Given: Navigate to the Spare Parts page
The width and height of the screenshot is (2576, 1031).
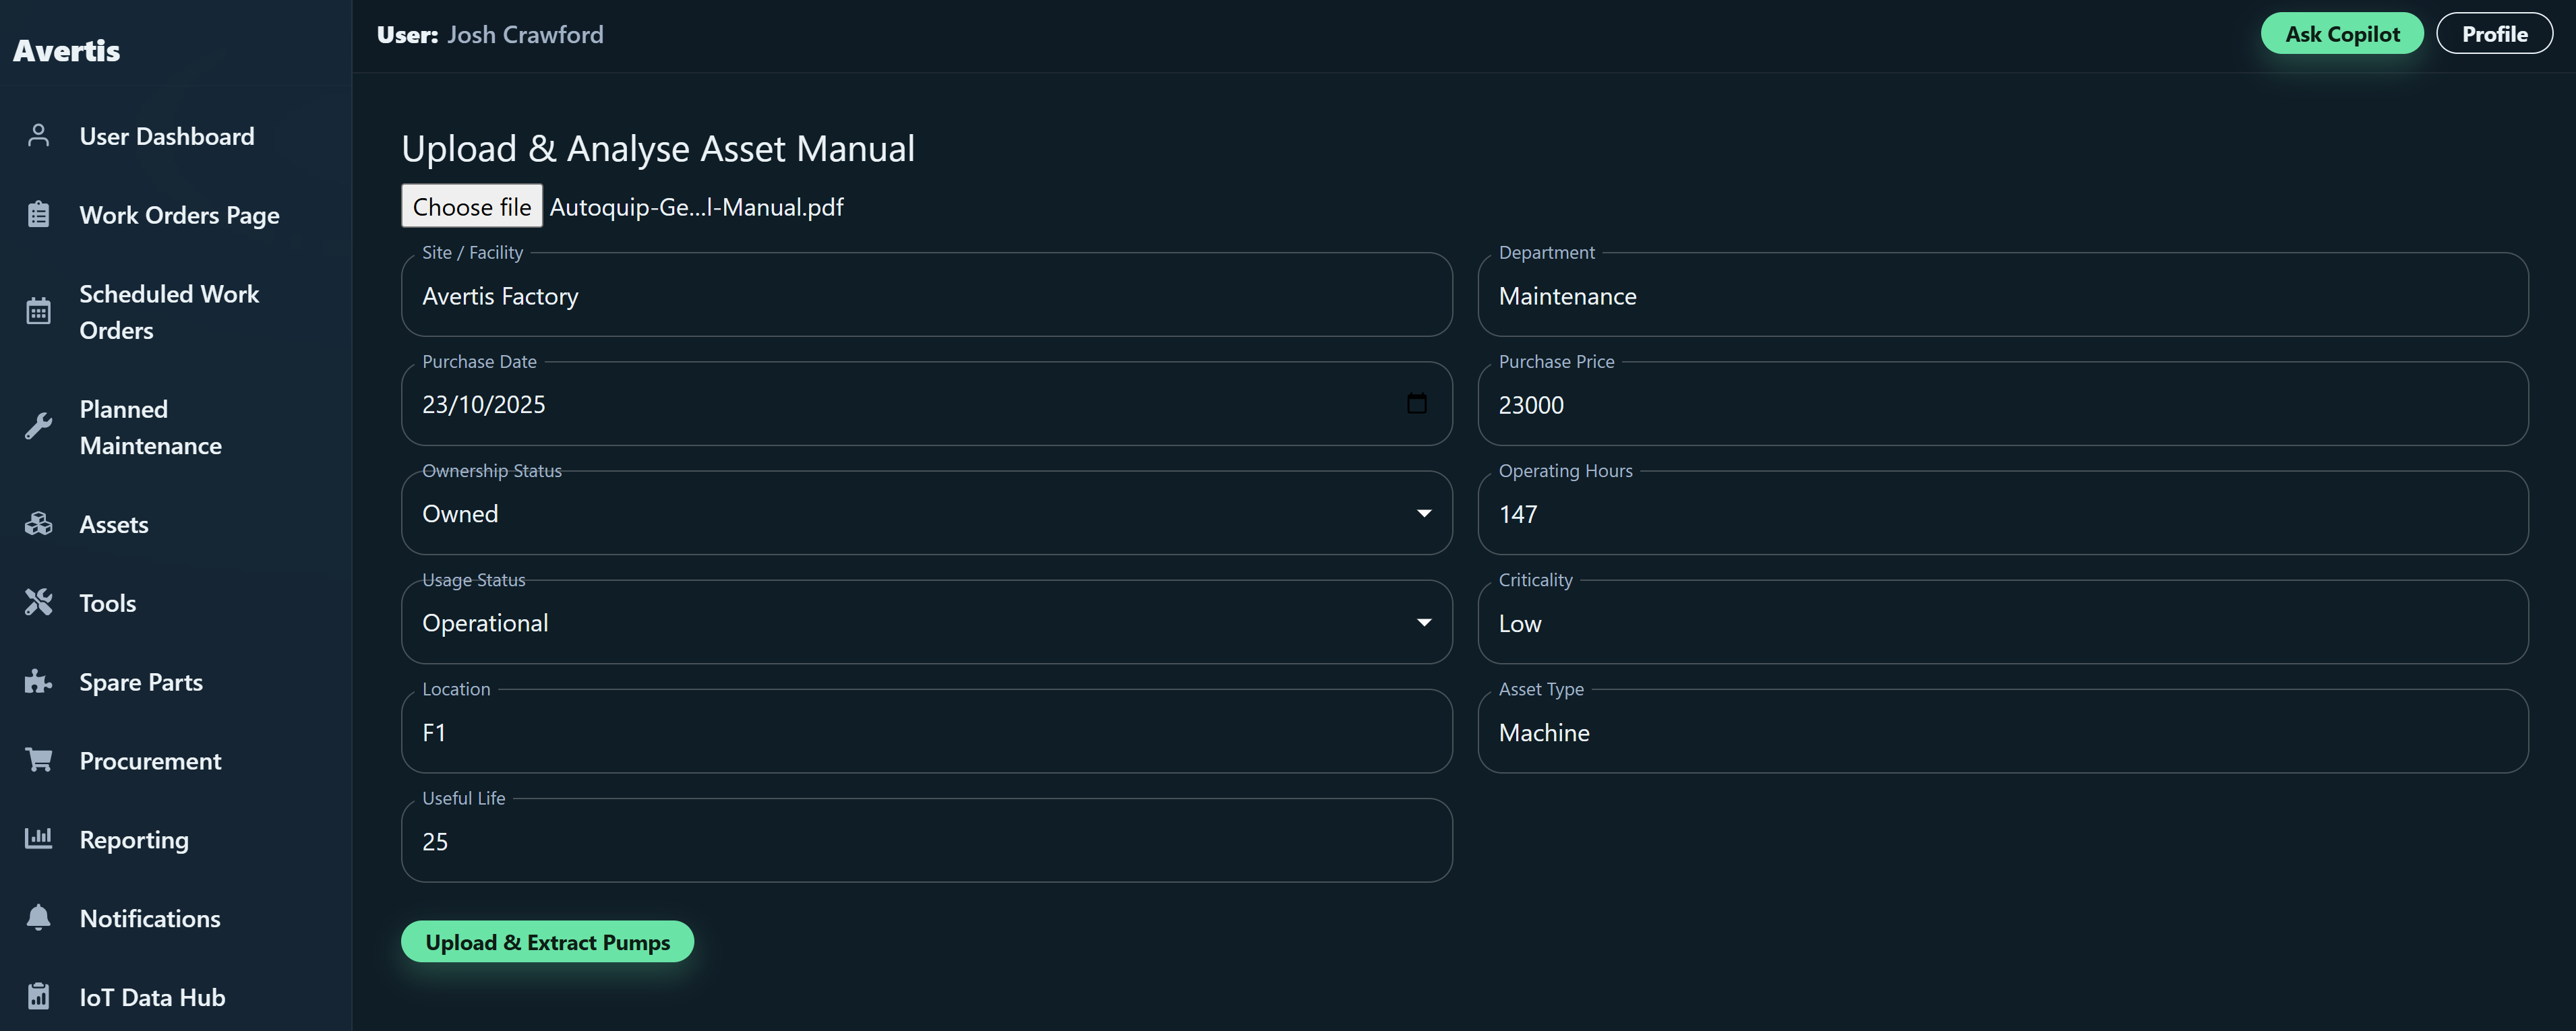Looking at the screenshot, I should (140, 681).
